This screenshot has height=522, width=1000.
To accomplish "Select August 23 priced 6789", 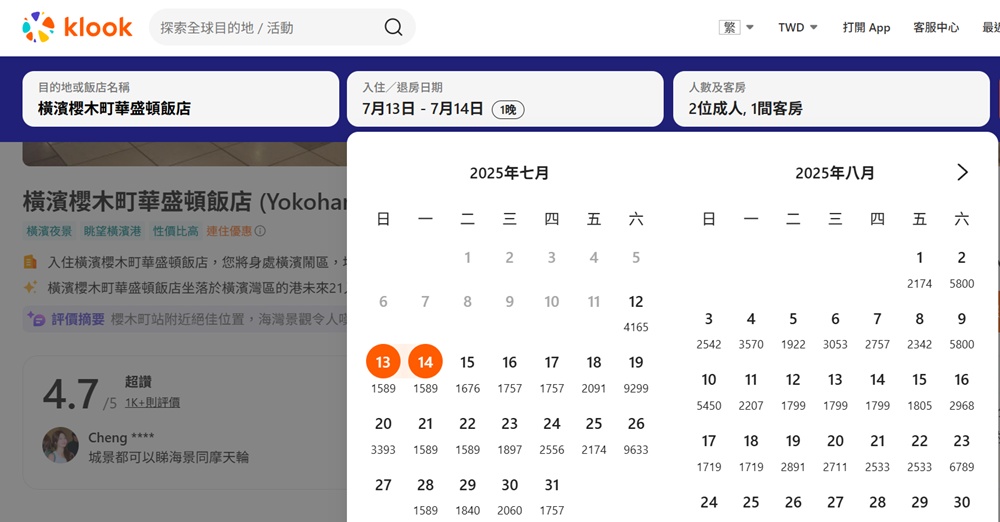I will coord(962,452).
